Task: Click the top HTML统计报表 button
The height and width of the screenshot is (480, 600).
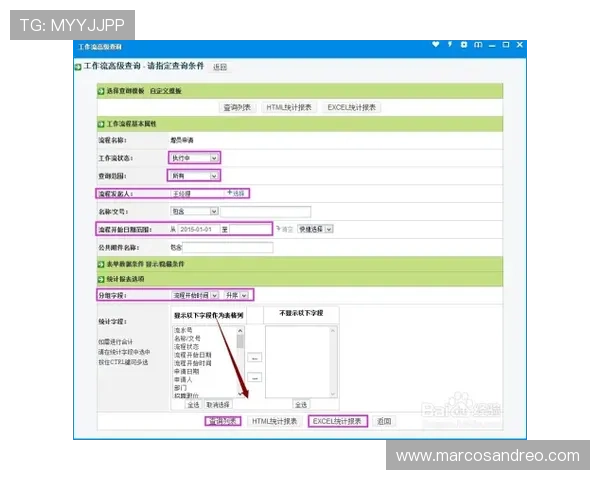Action: click(x=289, y=108)
